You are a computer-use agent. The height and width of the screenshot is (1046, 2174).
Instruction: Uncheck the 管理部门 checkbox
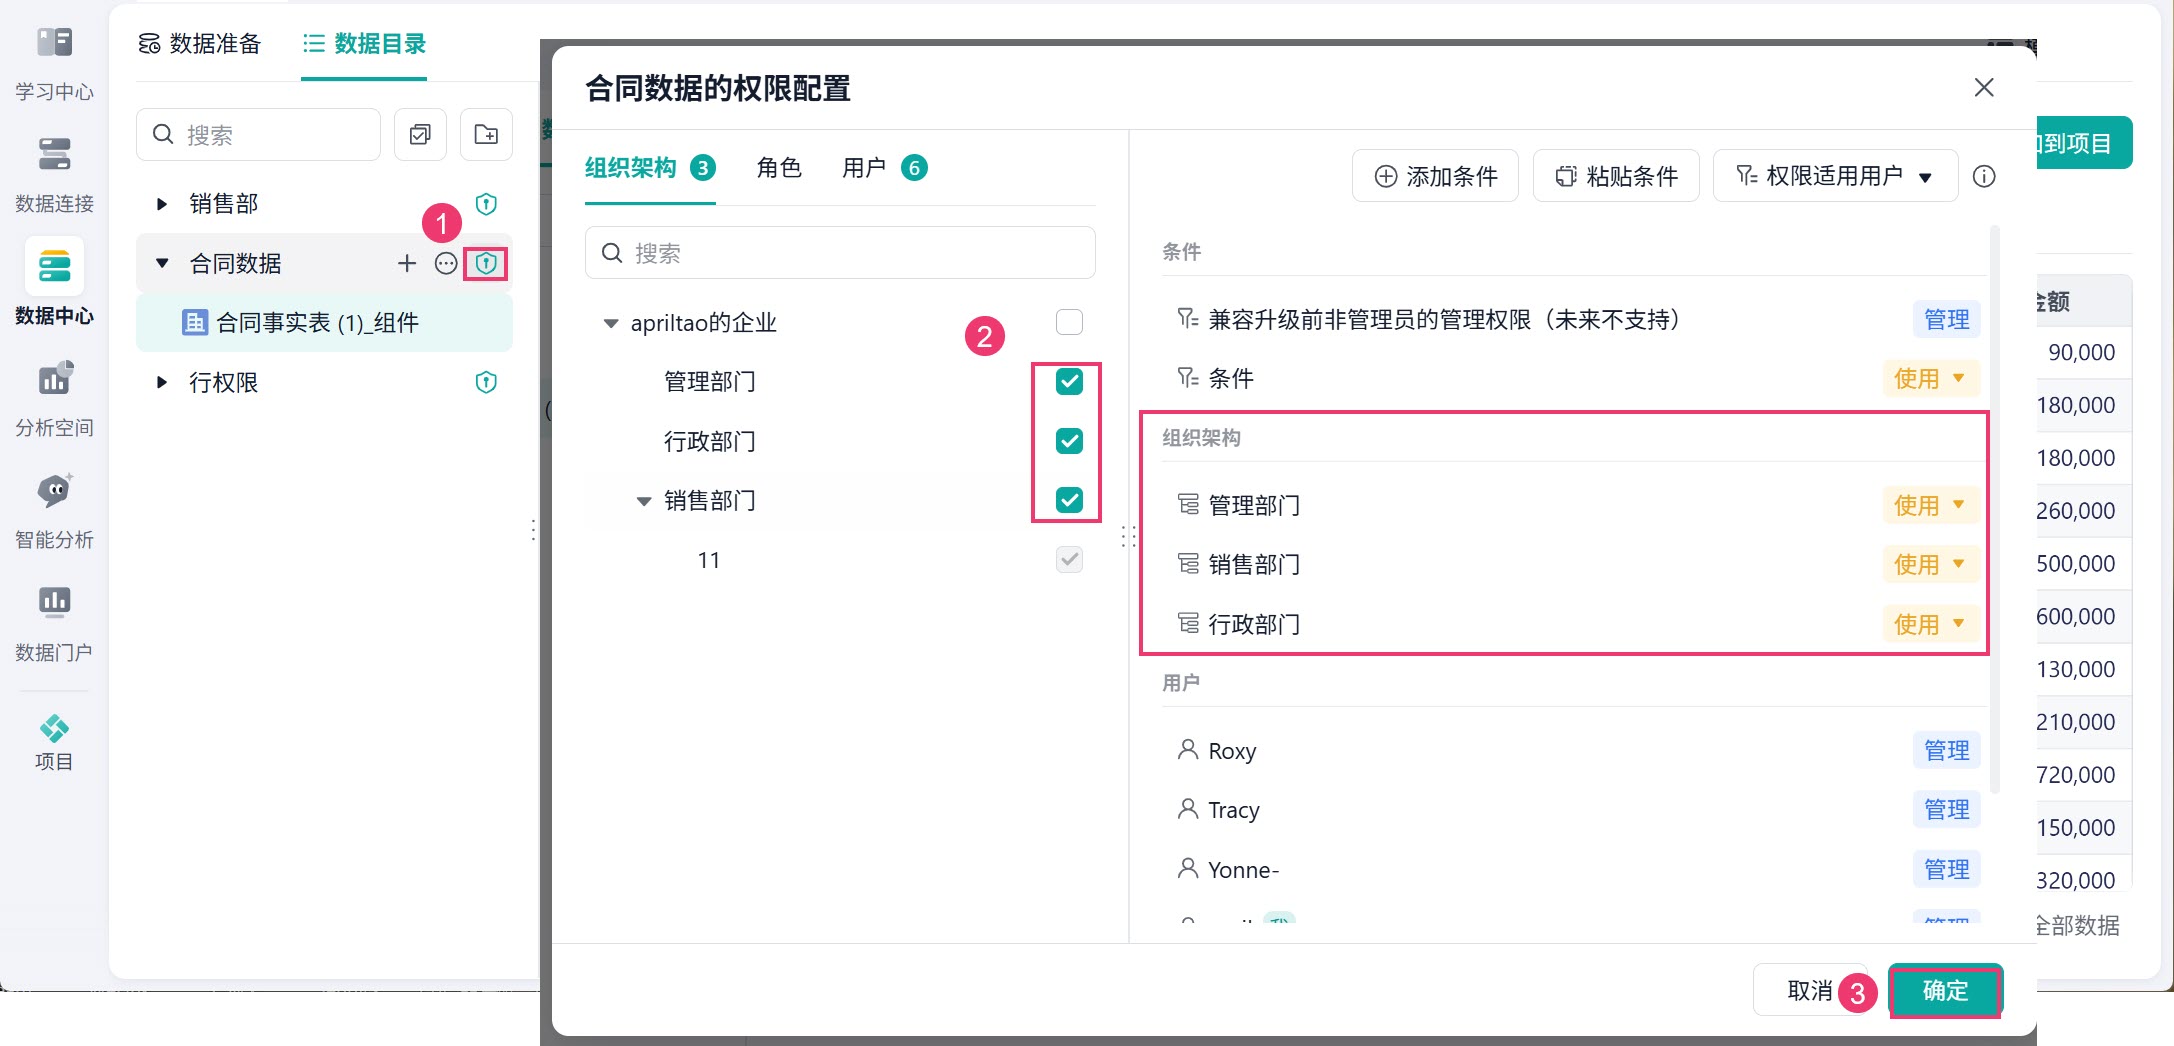click(1069, 381)
